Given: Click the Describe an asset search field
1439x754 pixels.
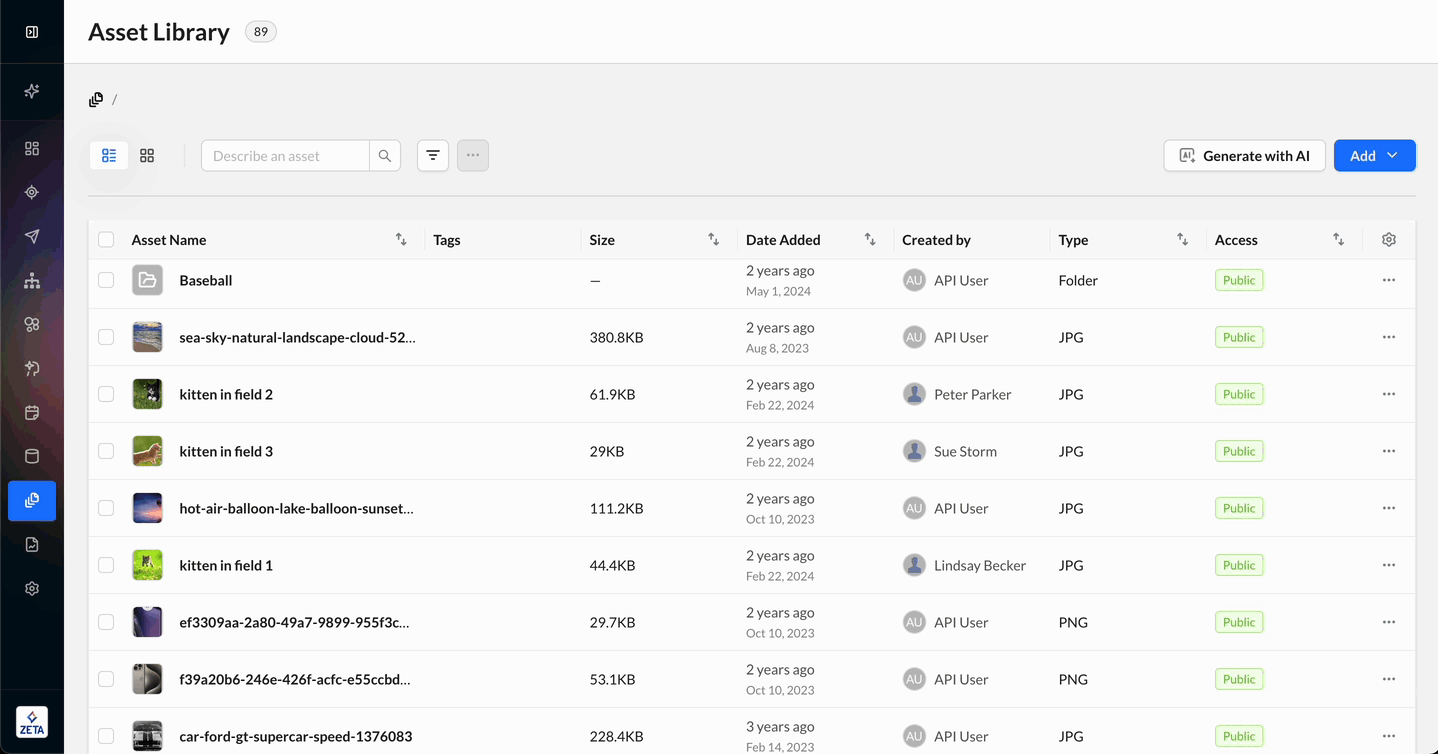Looking at the screenshot, I should 286,156.
